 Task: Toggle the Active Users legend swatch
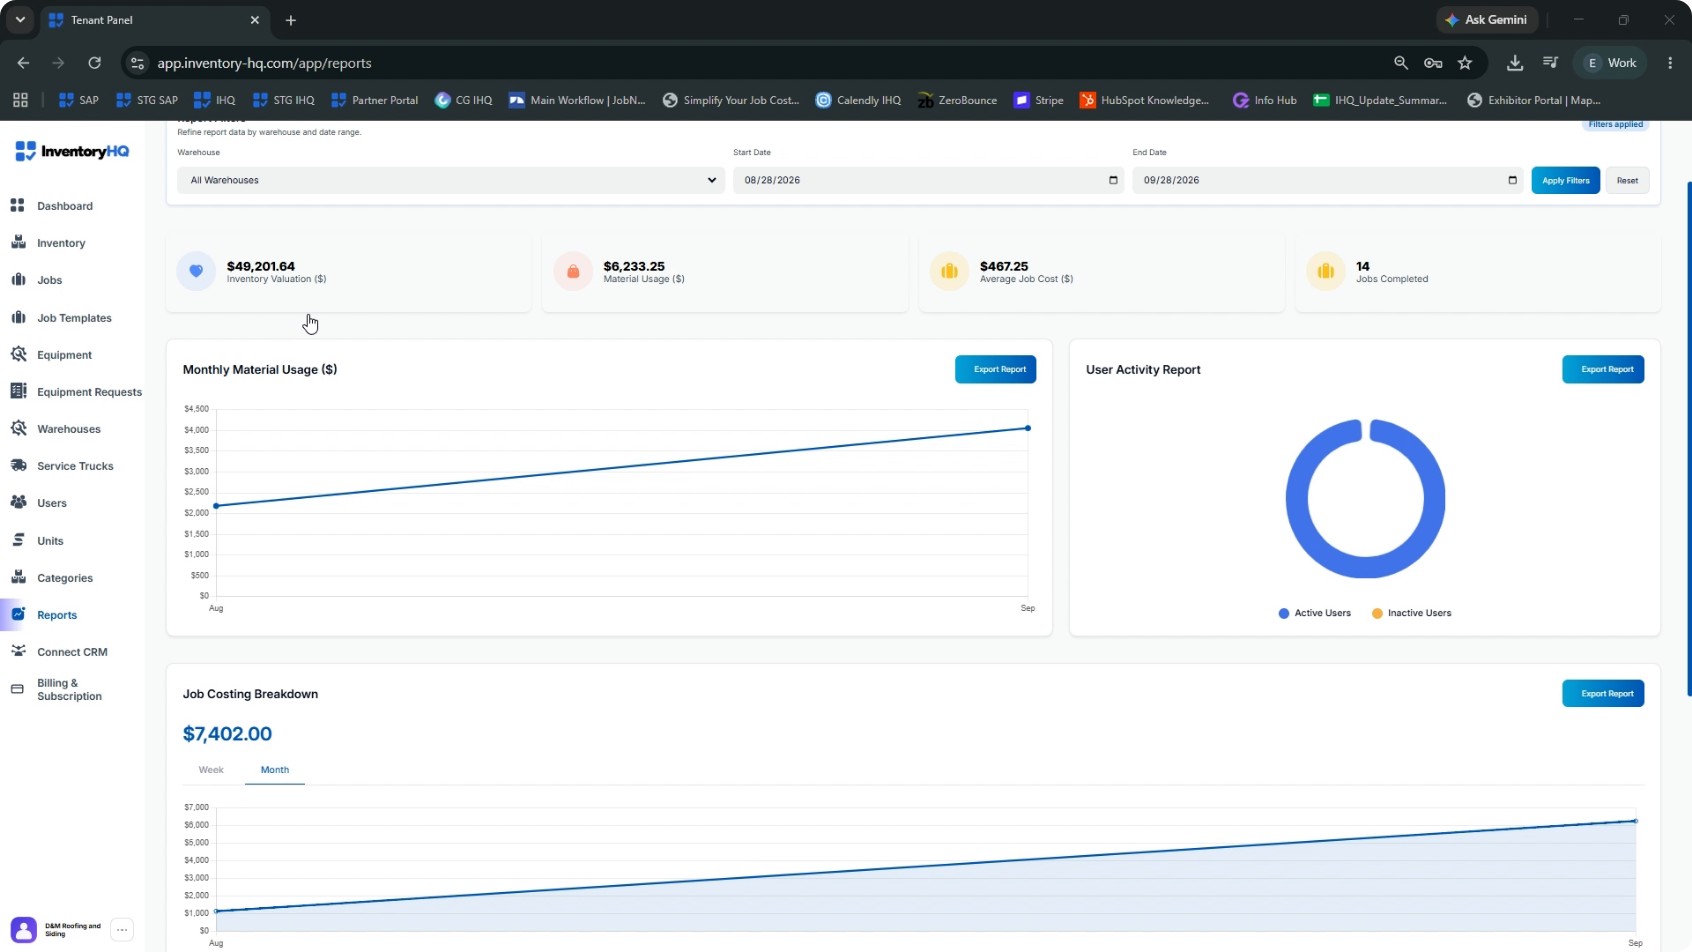(1284, 613)
